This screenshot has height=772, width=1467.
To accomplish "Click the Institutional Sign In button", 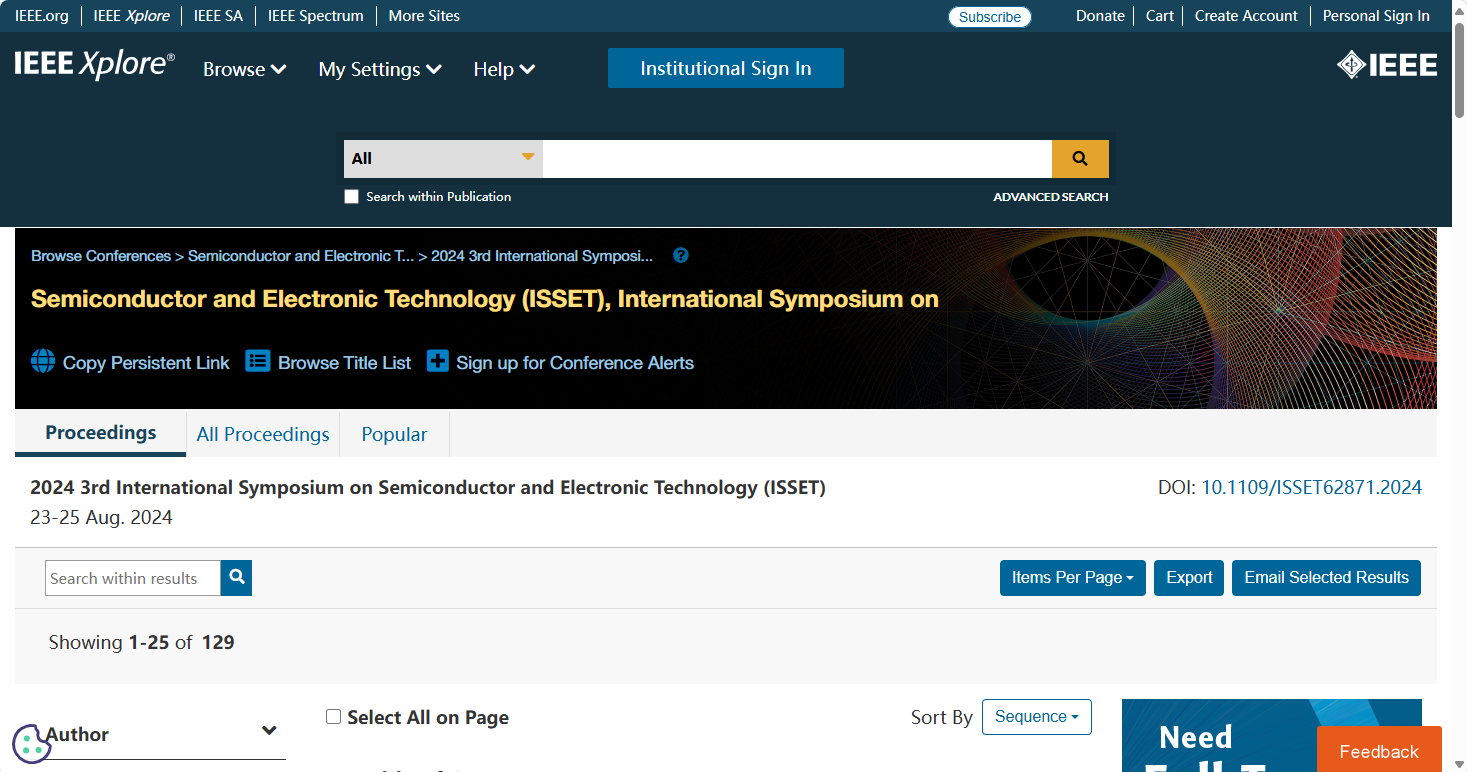I will 726,68.
